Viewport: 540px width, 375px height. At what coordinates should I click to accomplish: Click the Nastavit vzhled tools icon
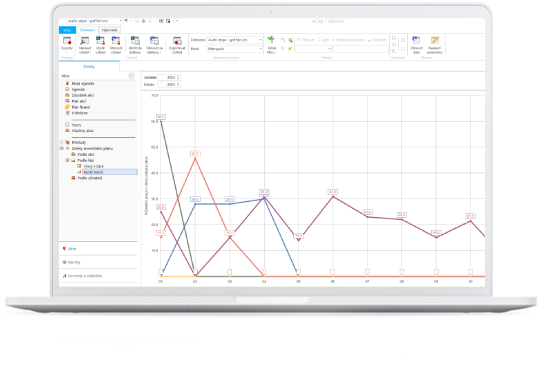85,45
